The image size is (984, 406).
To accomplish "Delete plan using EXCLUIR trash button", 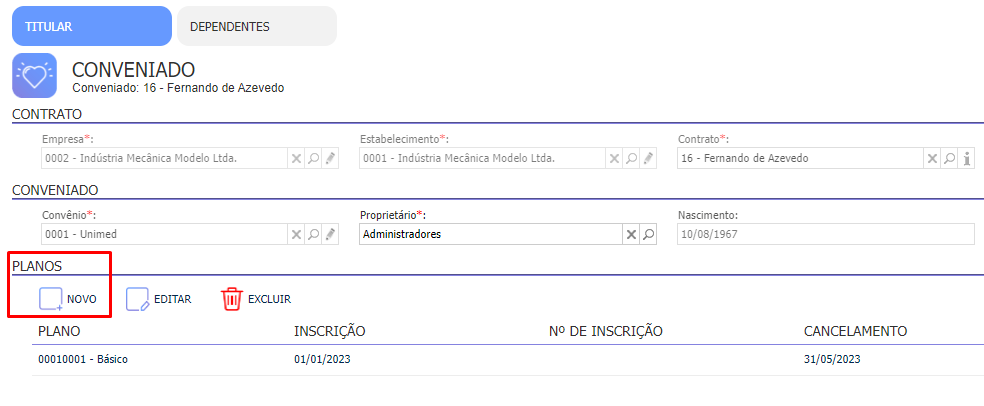I will click(255, 299).
